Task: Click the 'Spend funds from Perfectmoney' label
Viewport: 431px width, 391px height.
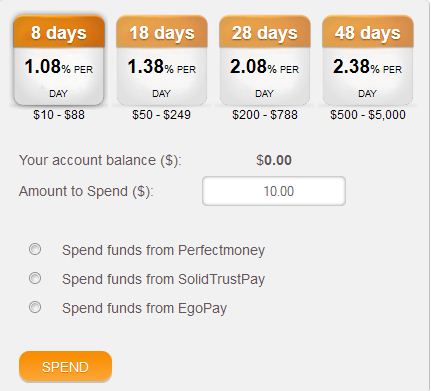Action: (163, 250)
